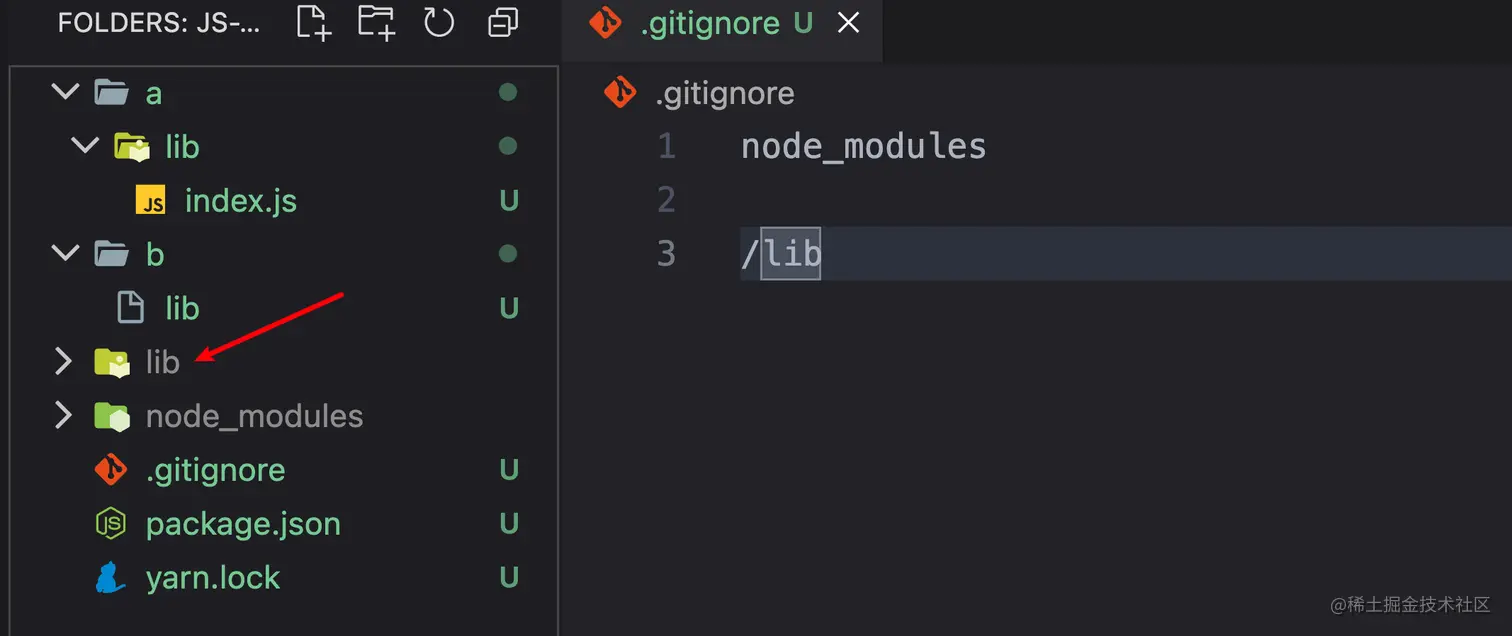Click the green node_modules folder icon
This screenshot has width=1512, height=636.
coord(111,416)
